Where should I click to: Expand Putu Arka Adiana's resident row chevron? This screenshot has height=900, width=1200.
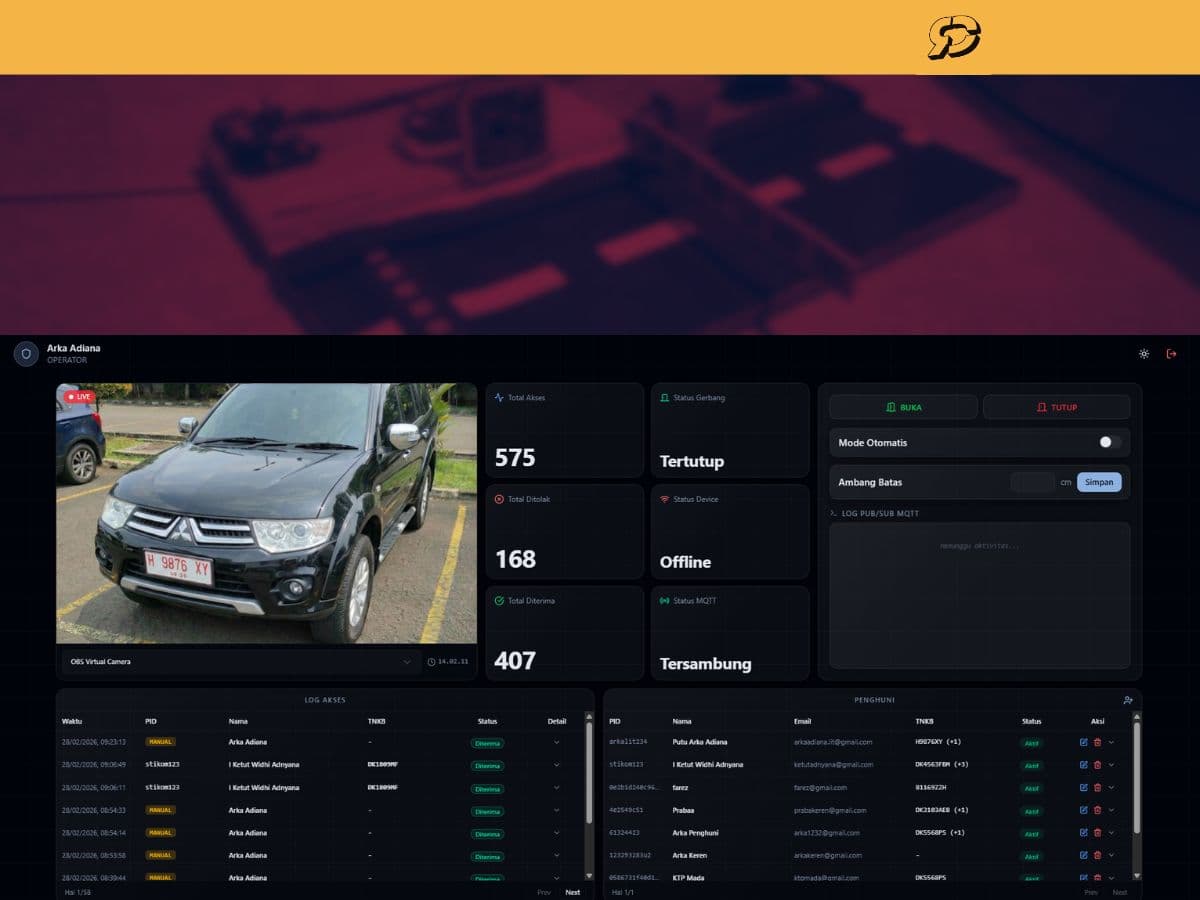(x=1111, y=742)
